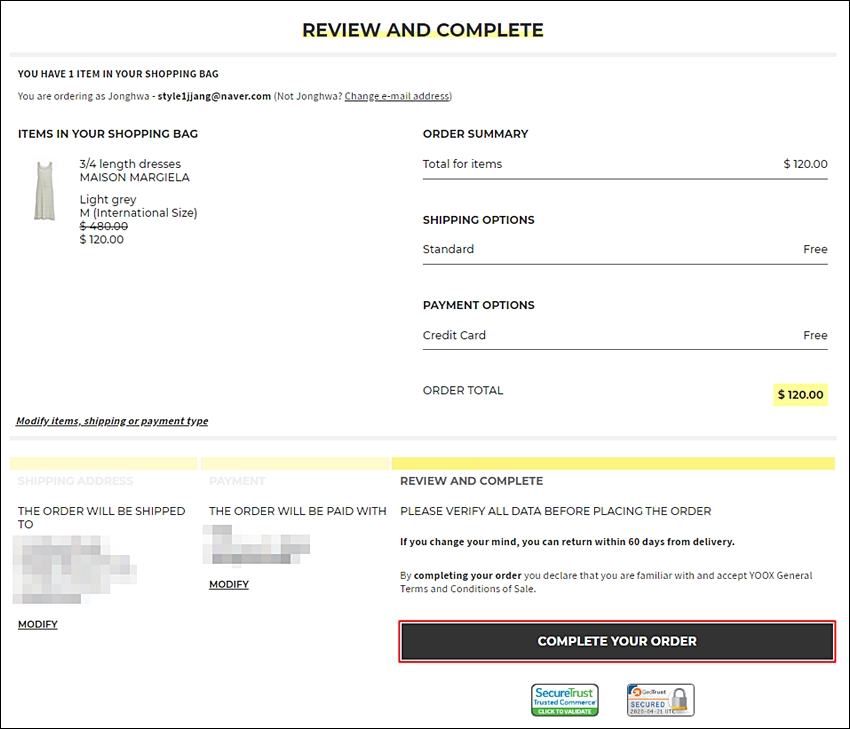This screenshot has height=729, width=850.
Task: Click the 'PLEASE VERIFY ALL DATA' text
Action: 556,511
